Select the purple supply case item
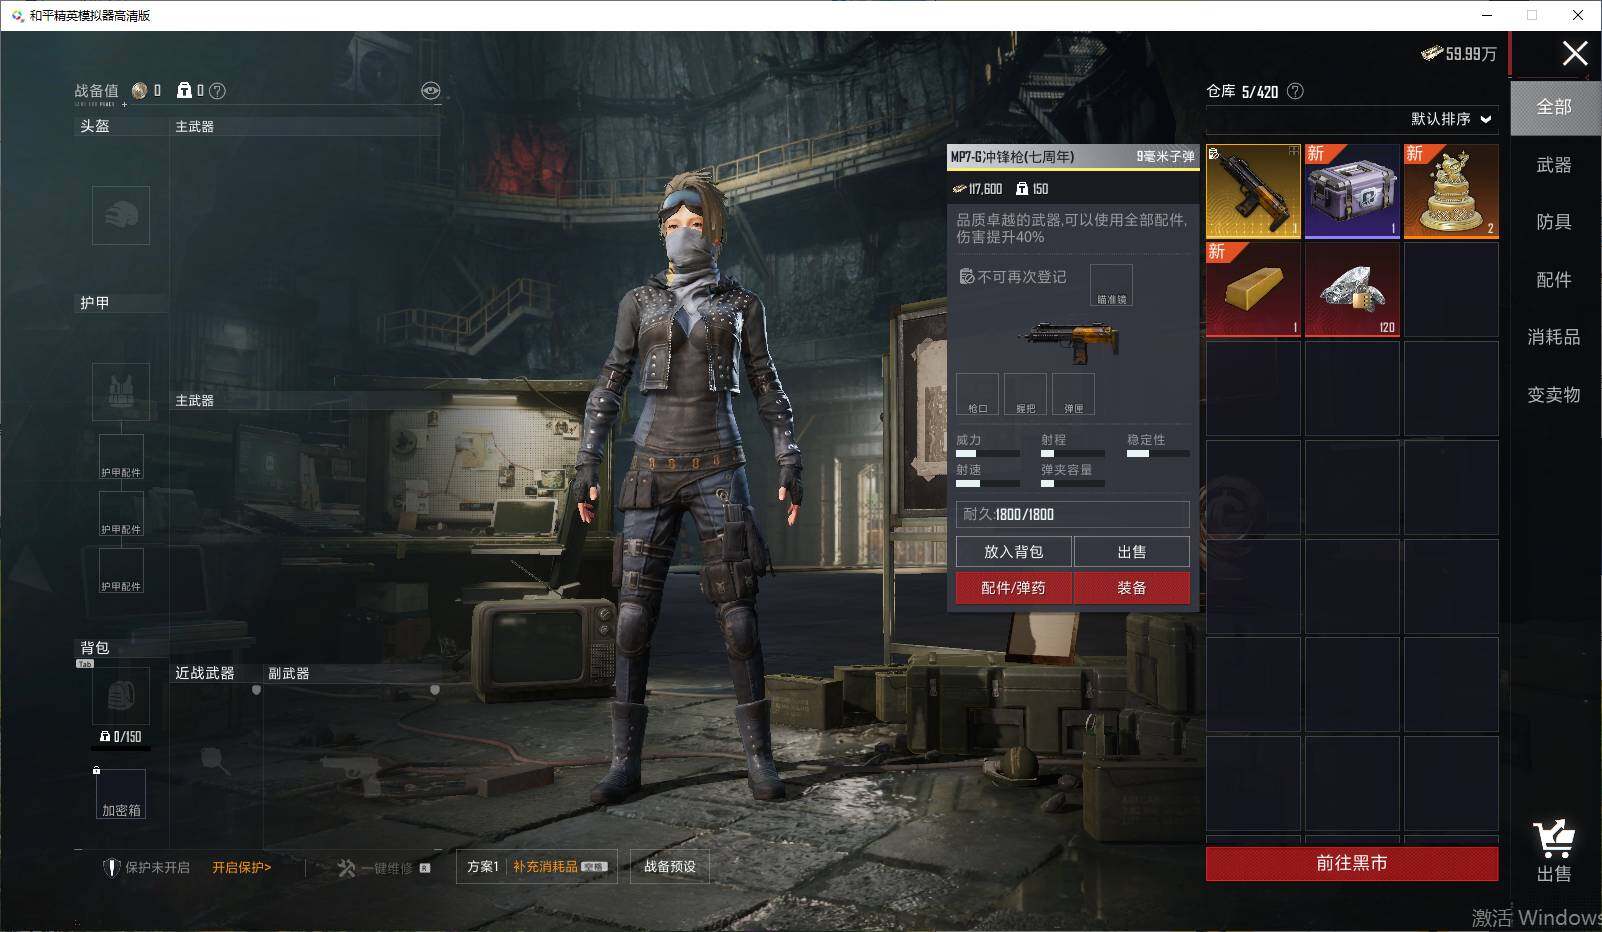1602x932 pixels. 1352,191
